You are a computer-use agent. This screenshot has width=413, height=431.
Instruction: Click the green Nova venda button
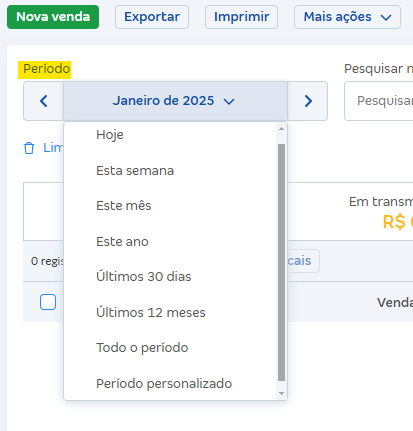point(53,17)
